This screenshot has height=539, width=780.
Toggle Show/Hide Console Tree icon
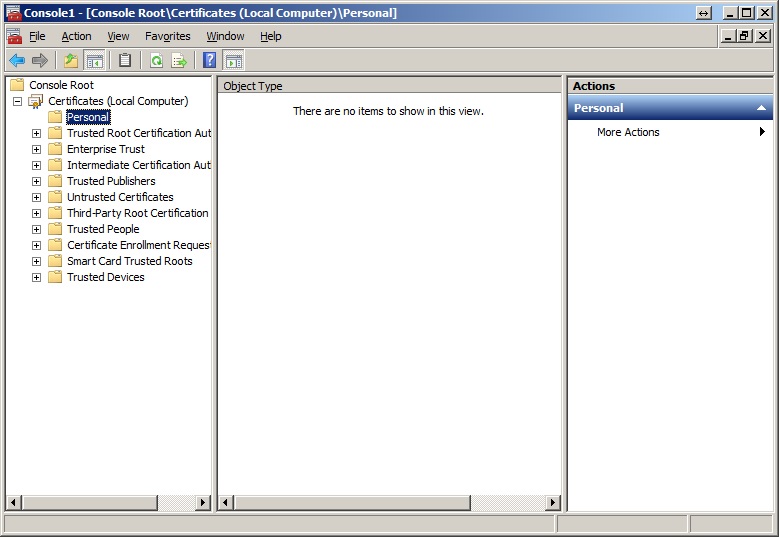(95, 61)
